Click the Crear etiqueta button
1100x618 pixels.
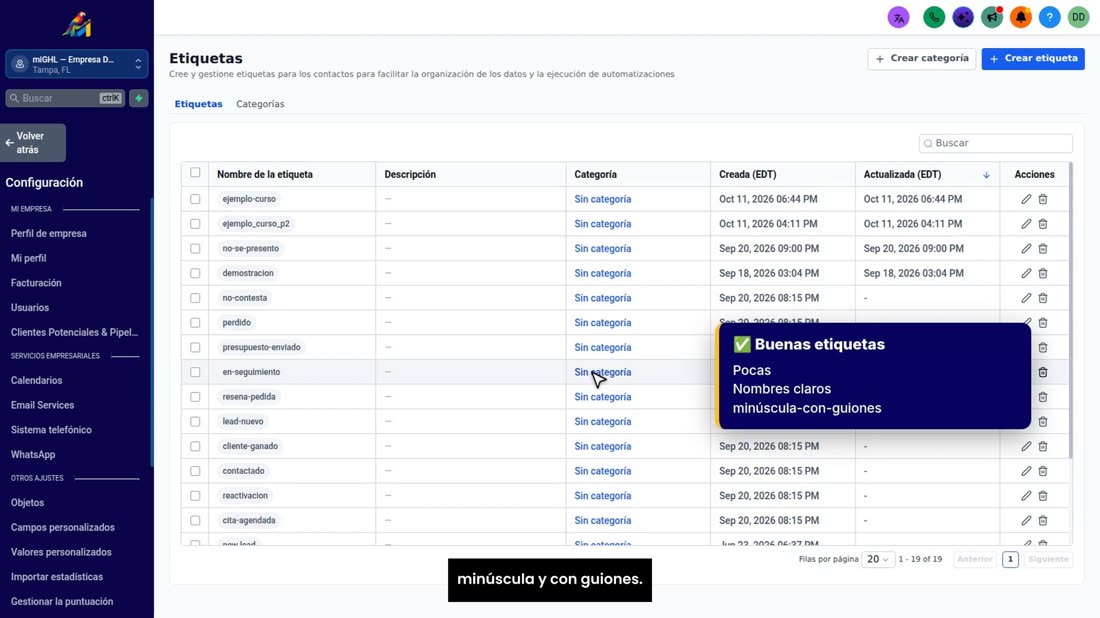(1033, 59)
